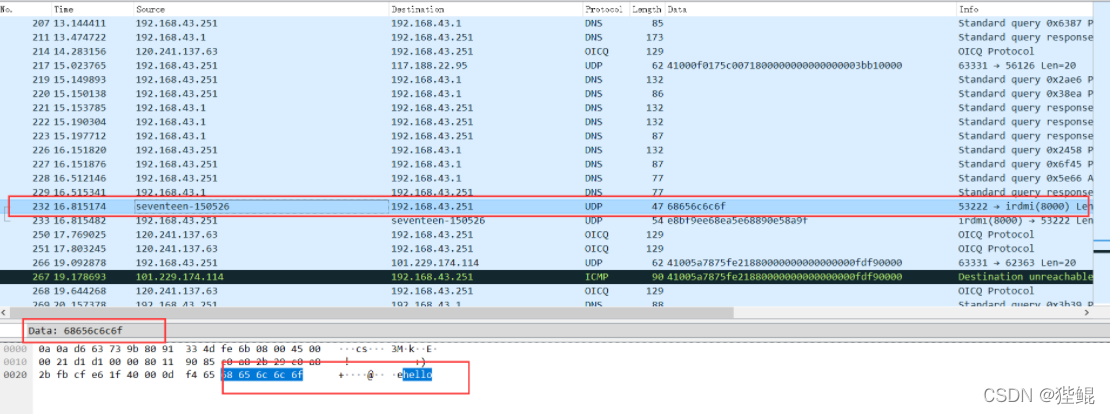Image resolution: width=1110 pixels, height=414 pixels.
Task: Select packet 211 with length 173
Action: pos(547,38)
